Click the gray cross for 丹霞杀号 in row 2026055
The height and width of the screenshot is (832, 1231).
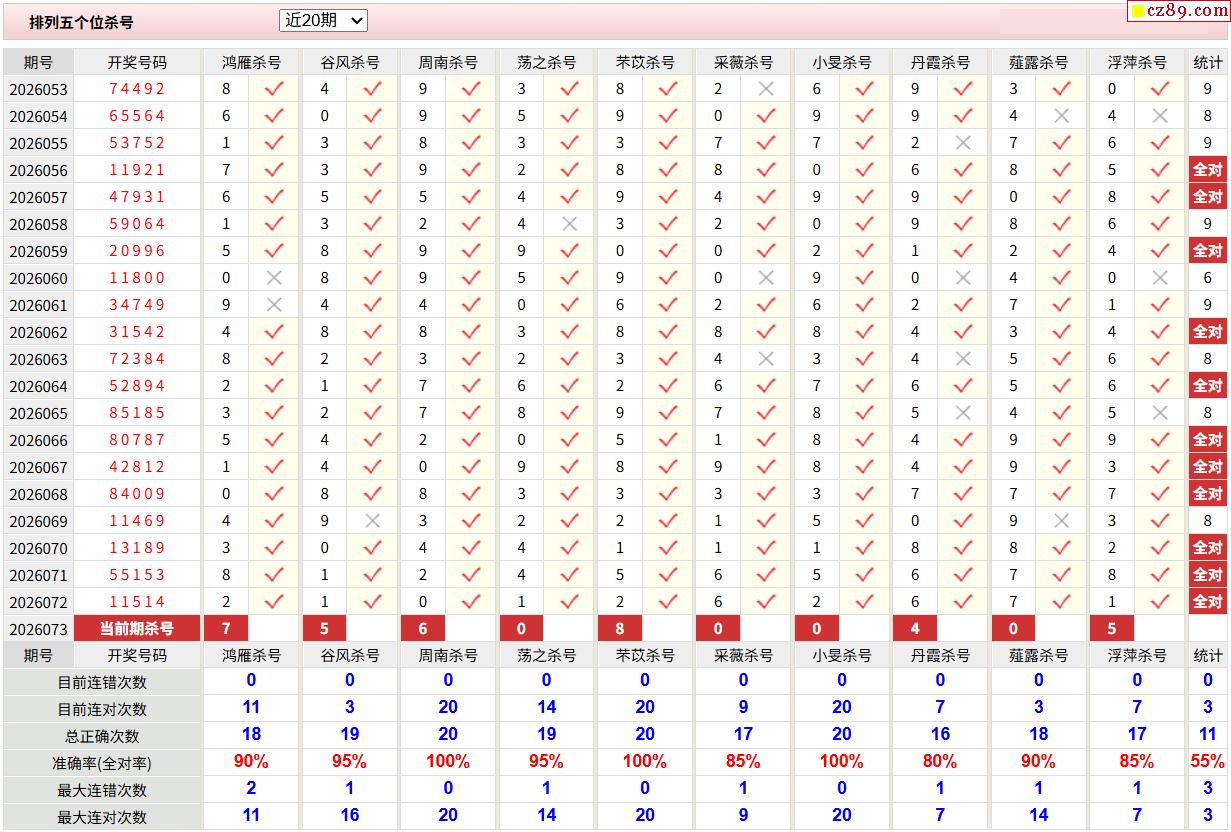coord(963,143)
